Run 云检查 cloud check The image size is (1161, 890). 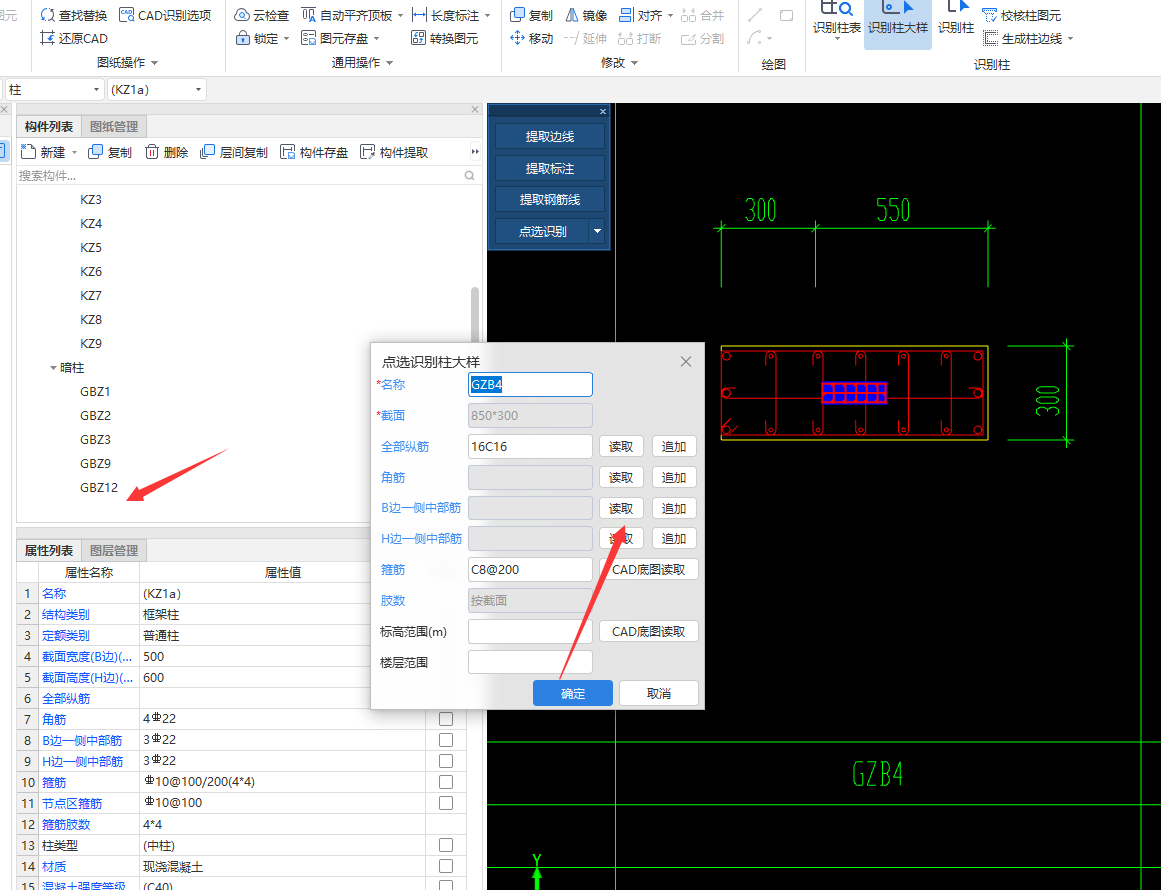(261, 15)
